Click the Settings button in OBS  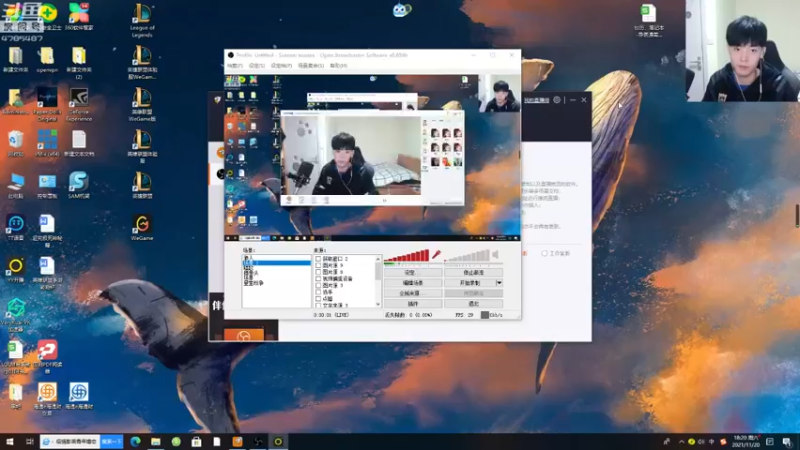[x=413, y=272]
